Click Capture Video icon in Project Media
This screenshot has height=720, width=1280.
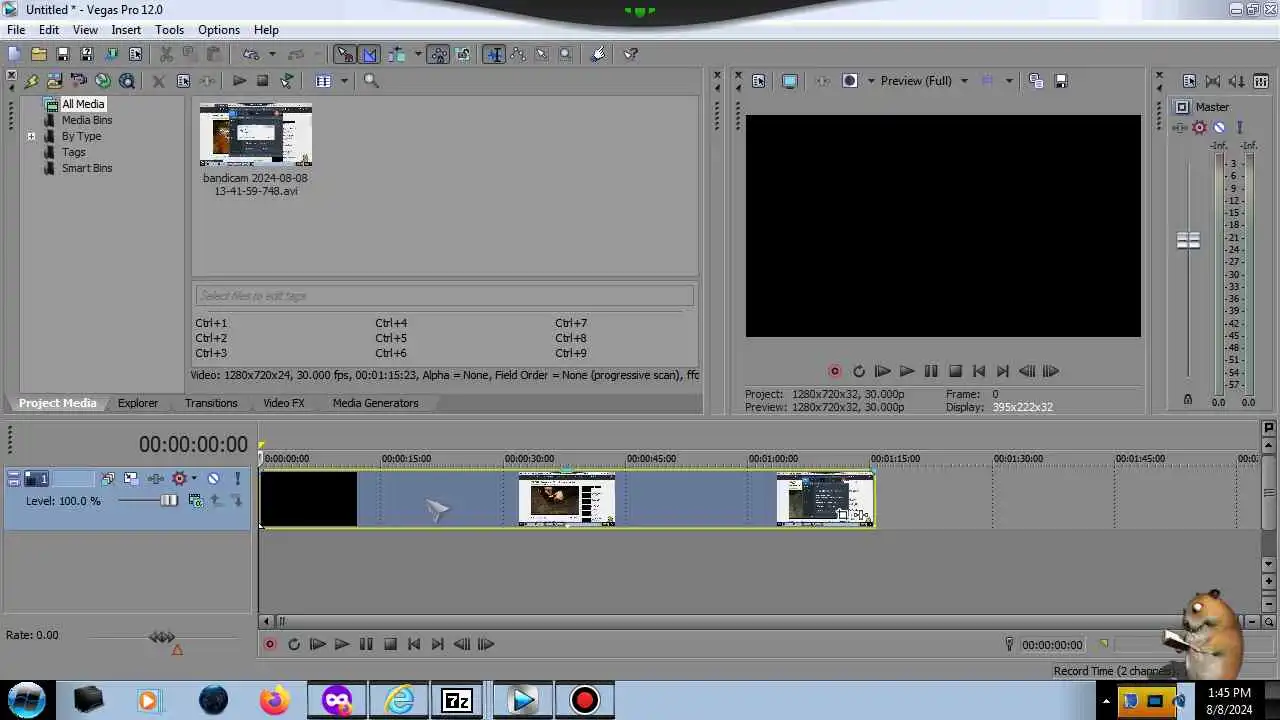point(79,81)
